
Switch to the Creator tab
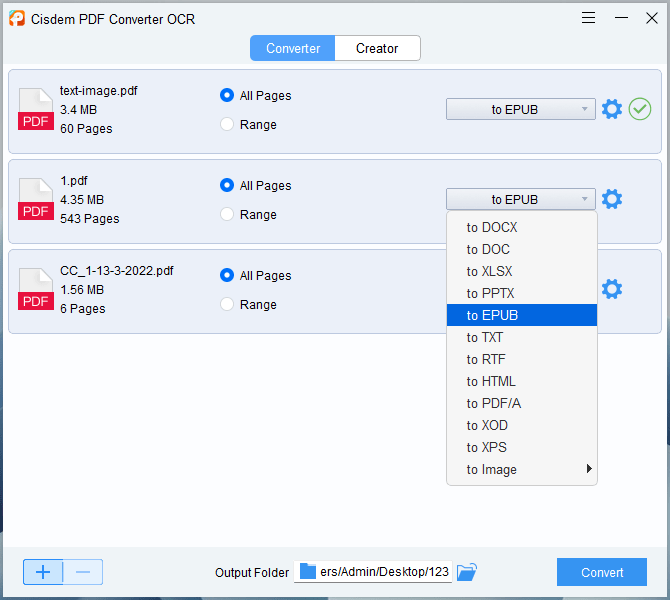377,48
